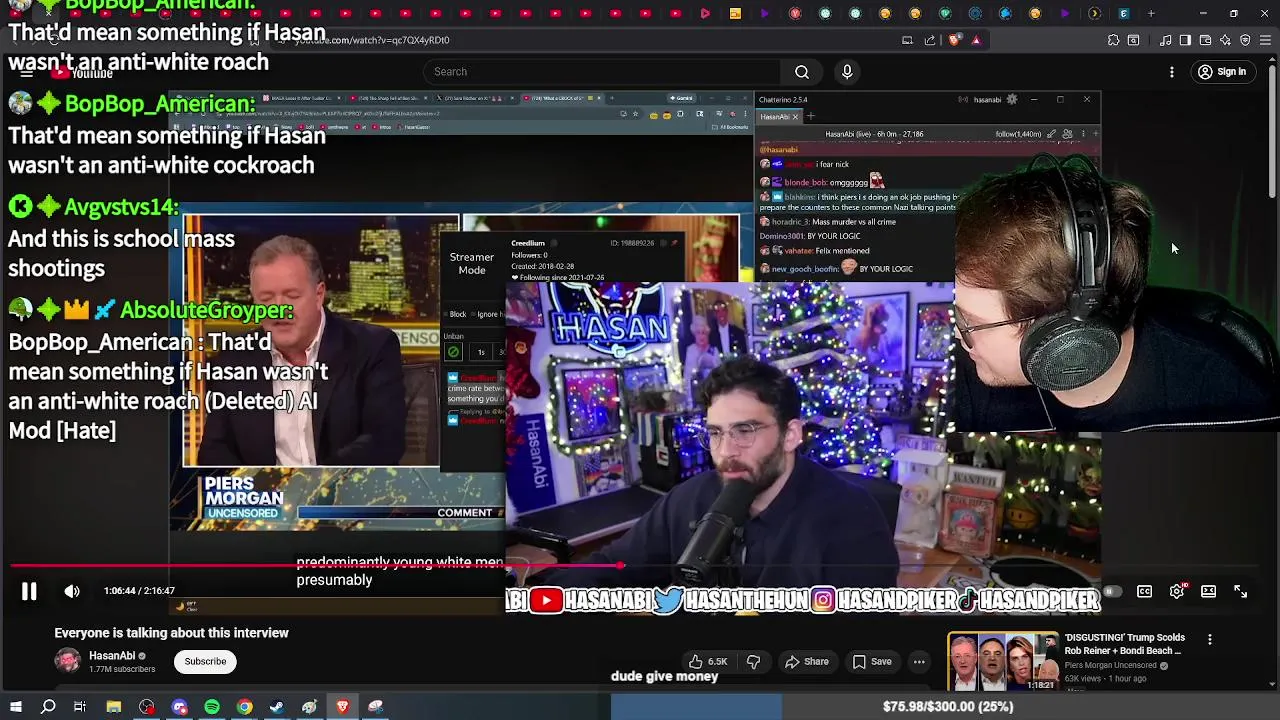This screenshot has height=720, width=1280.
Task: Open the Brave Wallet icon
Action: [x=1205, y=40]
